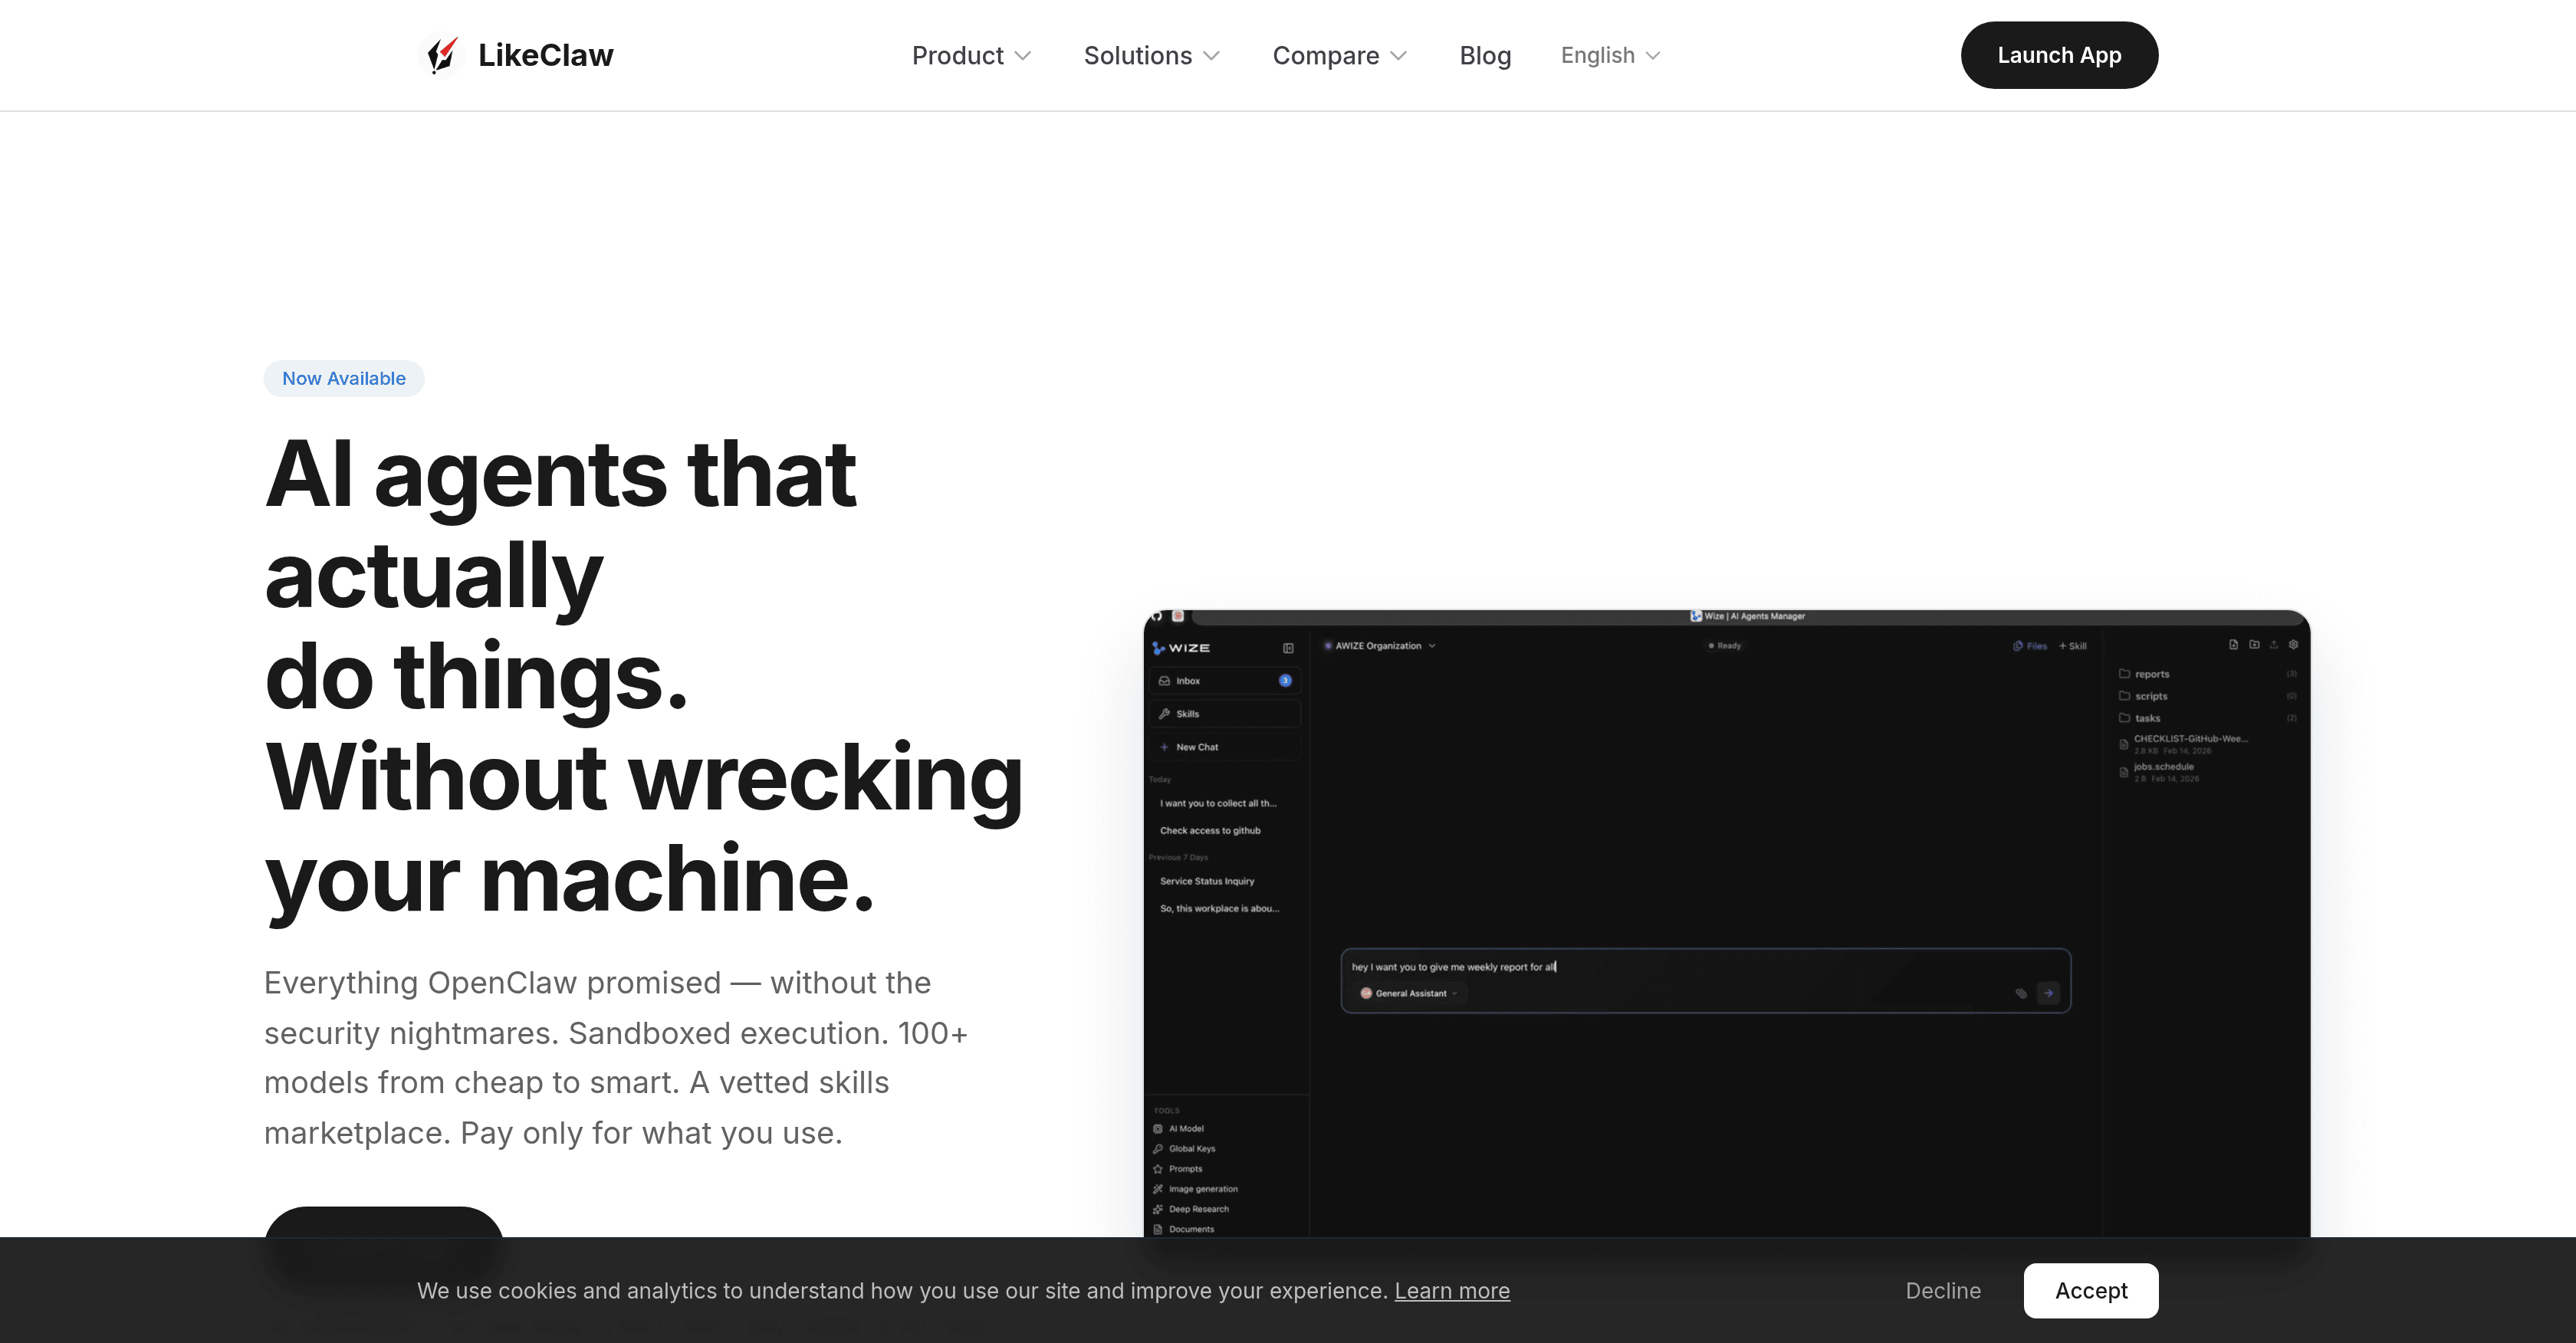Screen dimensions: 2576x1343
Task: Click the LikeClaw logo icon
Action: click(441, 55)
